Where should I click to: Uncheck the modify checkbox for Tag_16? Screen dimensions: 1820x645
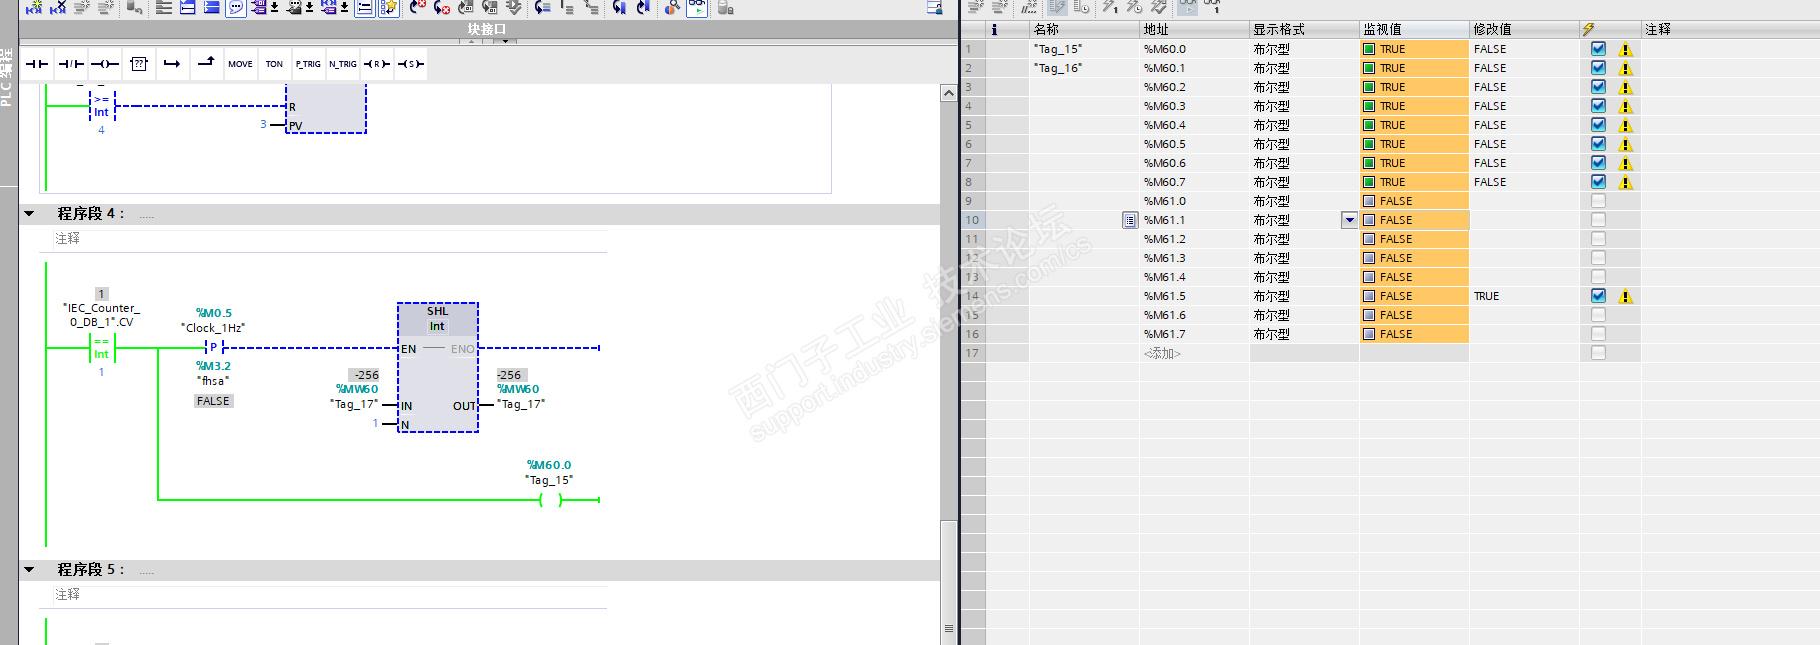(1598, 68)
